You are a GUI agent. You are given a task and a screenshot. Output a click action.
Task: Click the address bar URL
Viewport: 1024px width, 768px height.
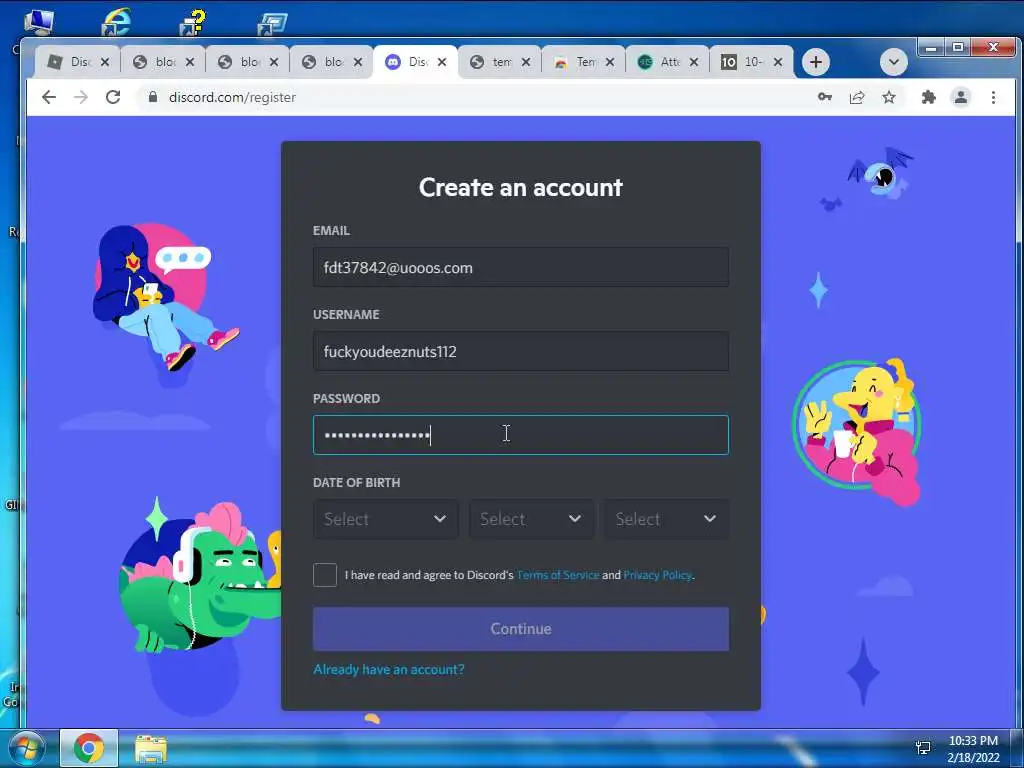point(232,97)
